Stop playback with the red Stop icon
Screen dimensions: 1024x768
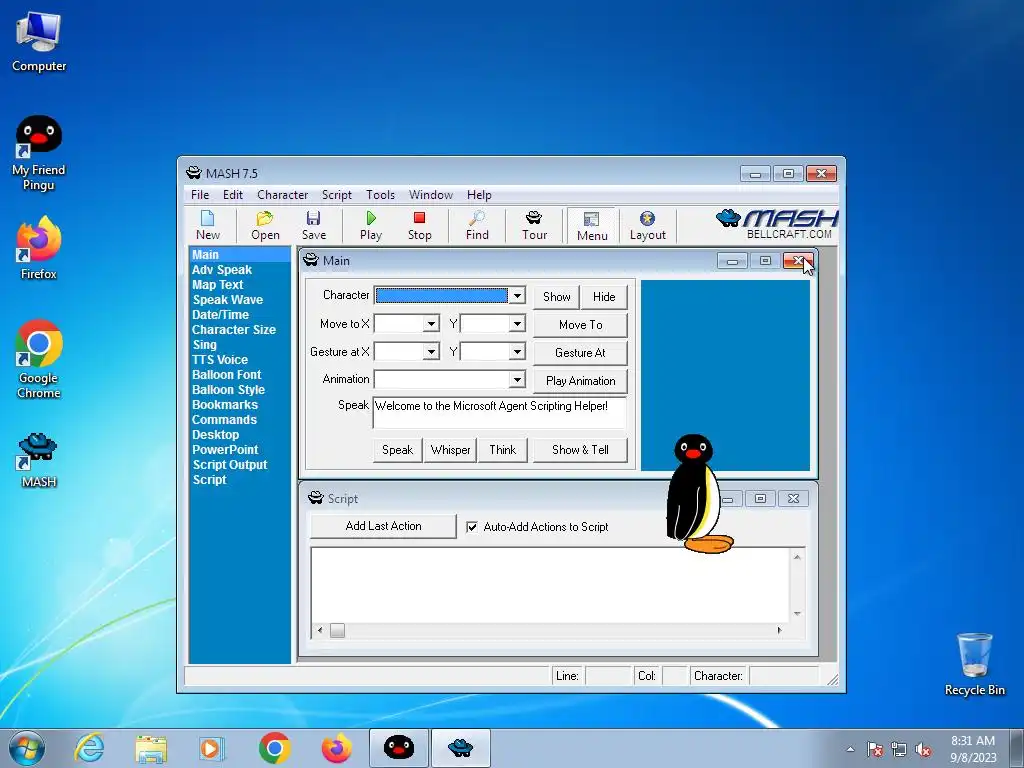(419, 225)
